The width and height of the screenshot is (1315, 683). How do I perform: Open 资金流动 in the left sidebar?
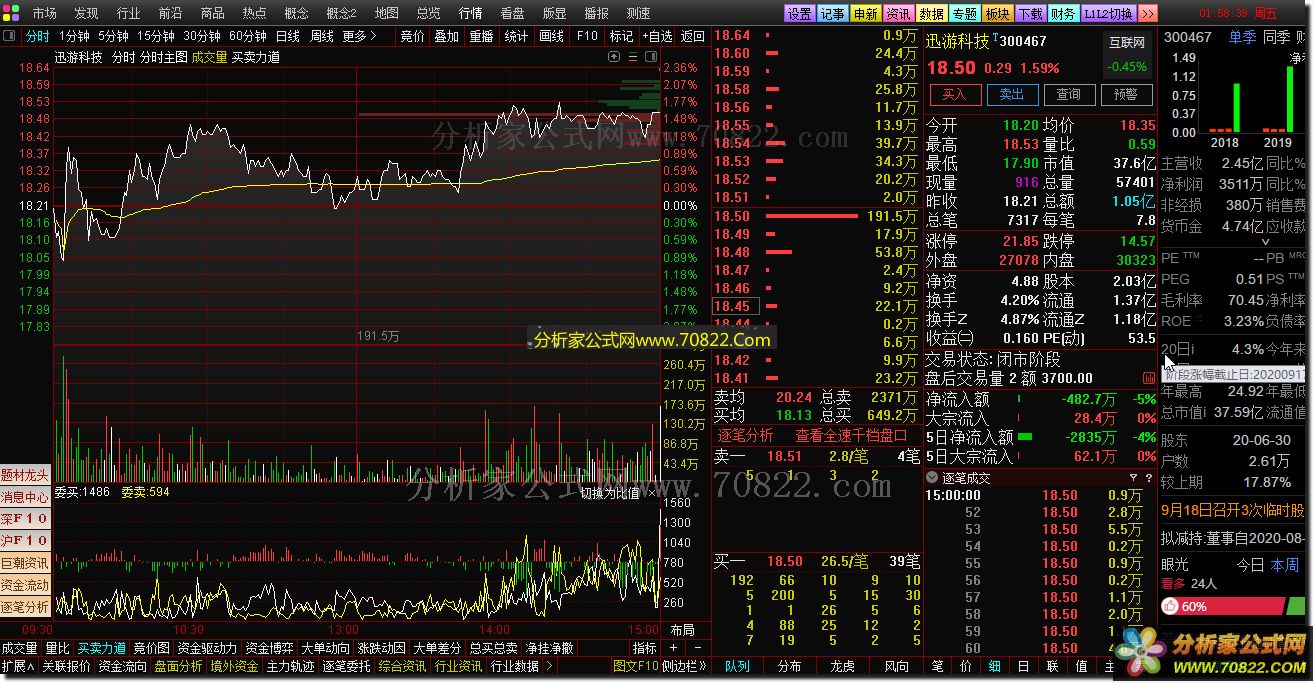(25, 585)
